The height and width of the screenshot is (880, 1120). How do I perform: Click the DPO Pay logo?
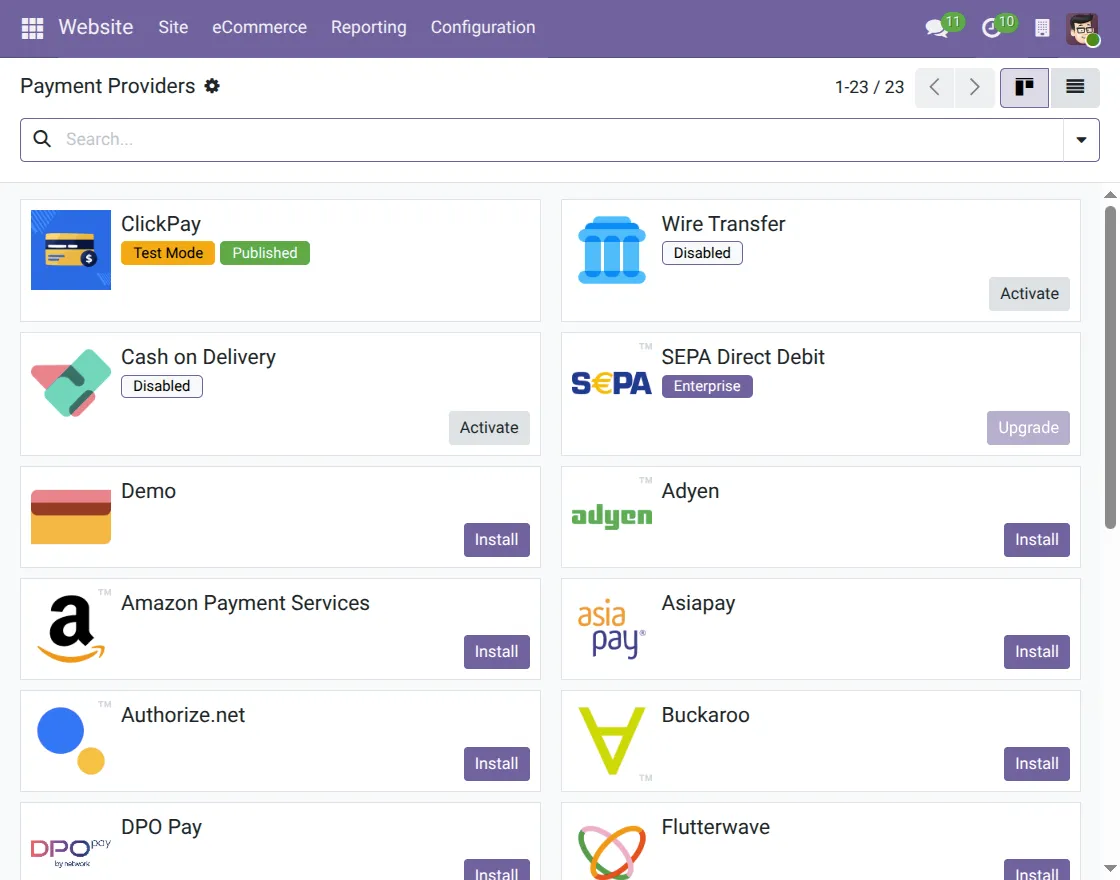[x=71, y=852]
